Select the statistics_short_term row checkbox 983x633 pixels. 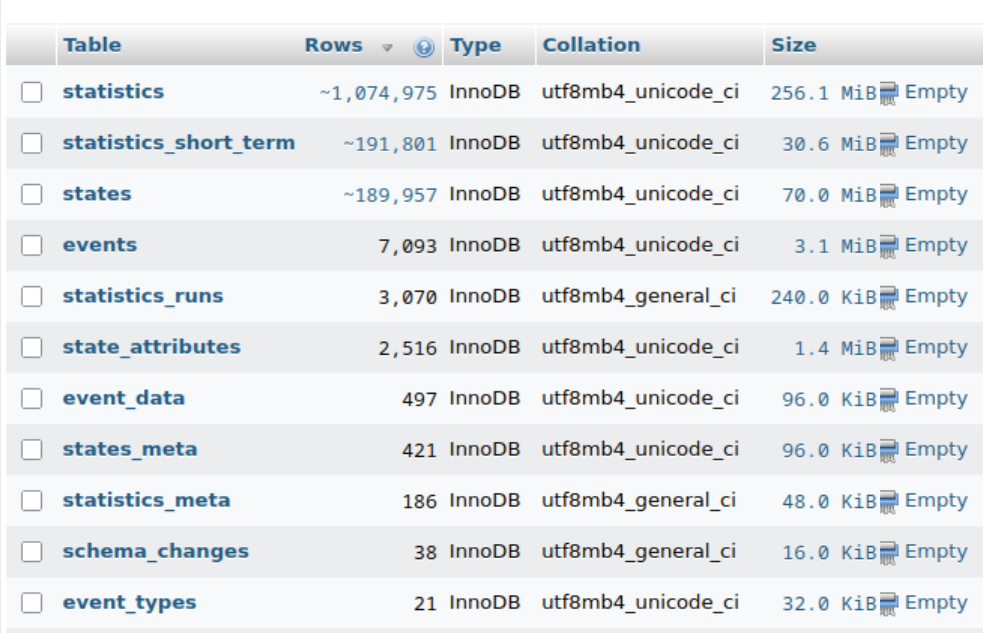click(32, 144)
